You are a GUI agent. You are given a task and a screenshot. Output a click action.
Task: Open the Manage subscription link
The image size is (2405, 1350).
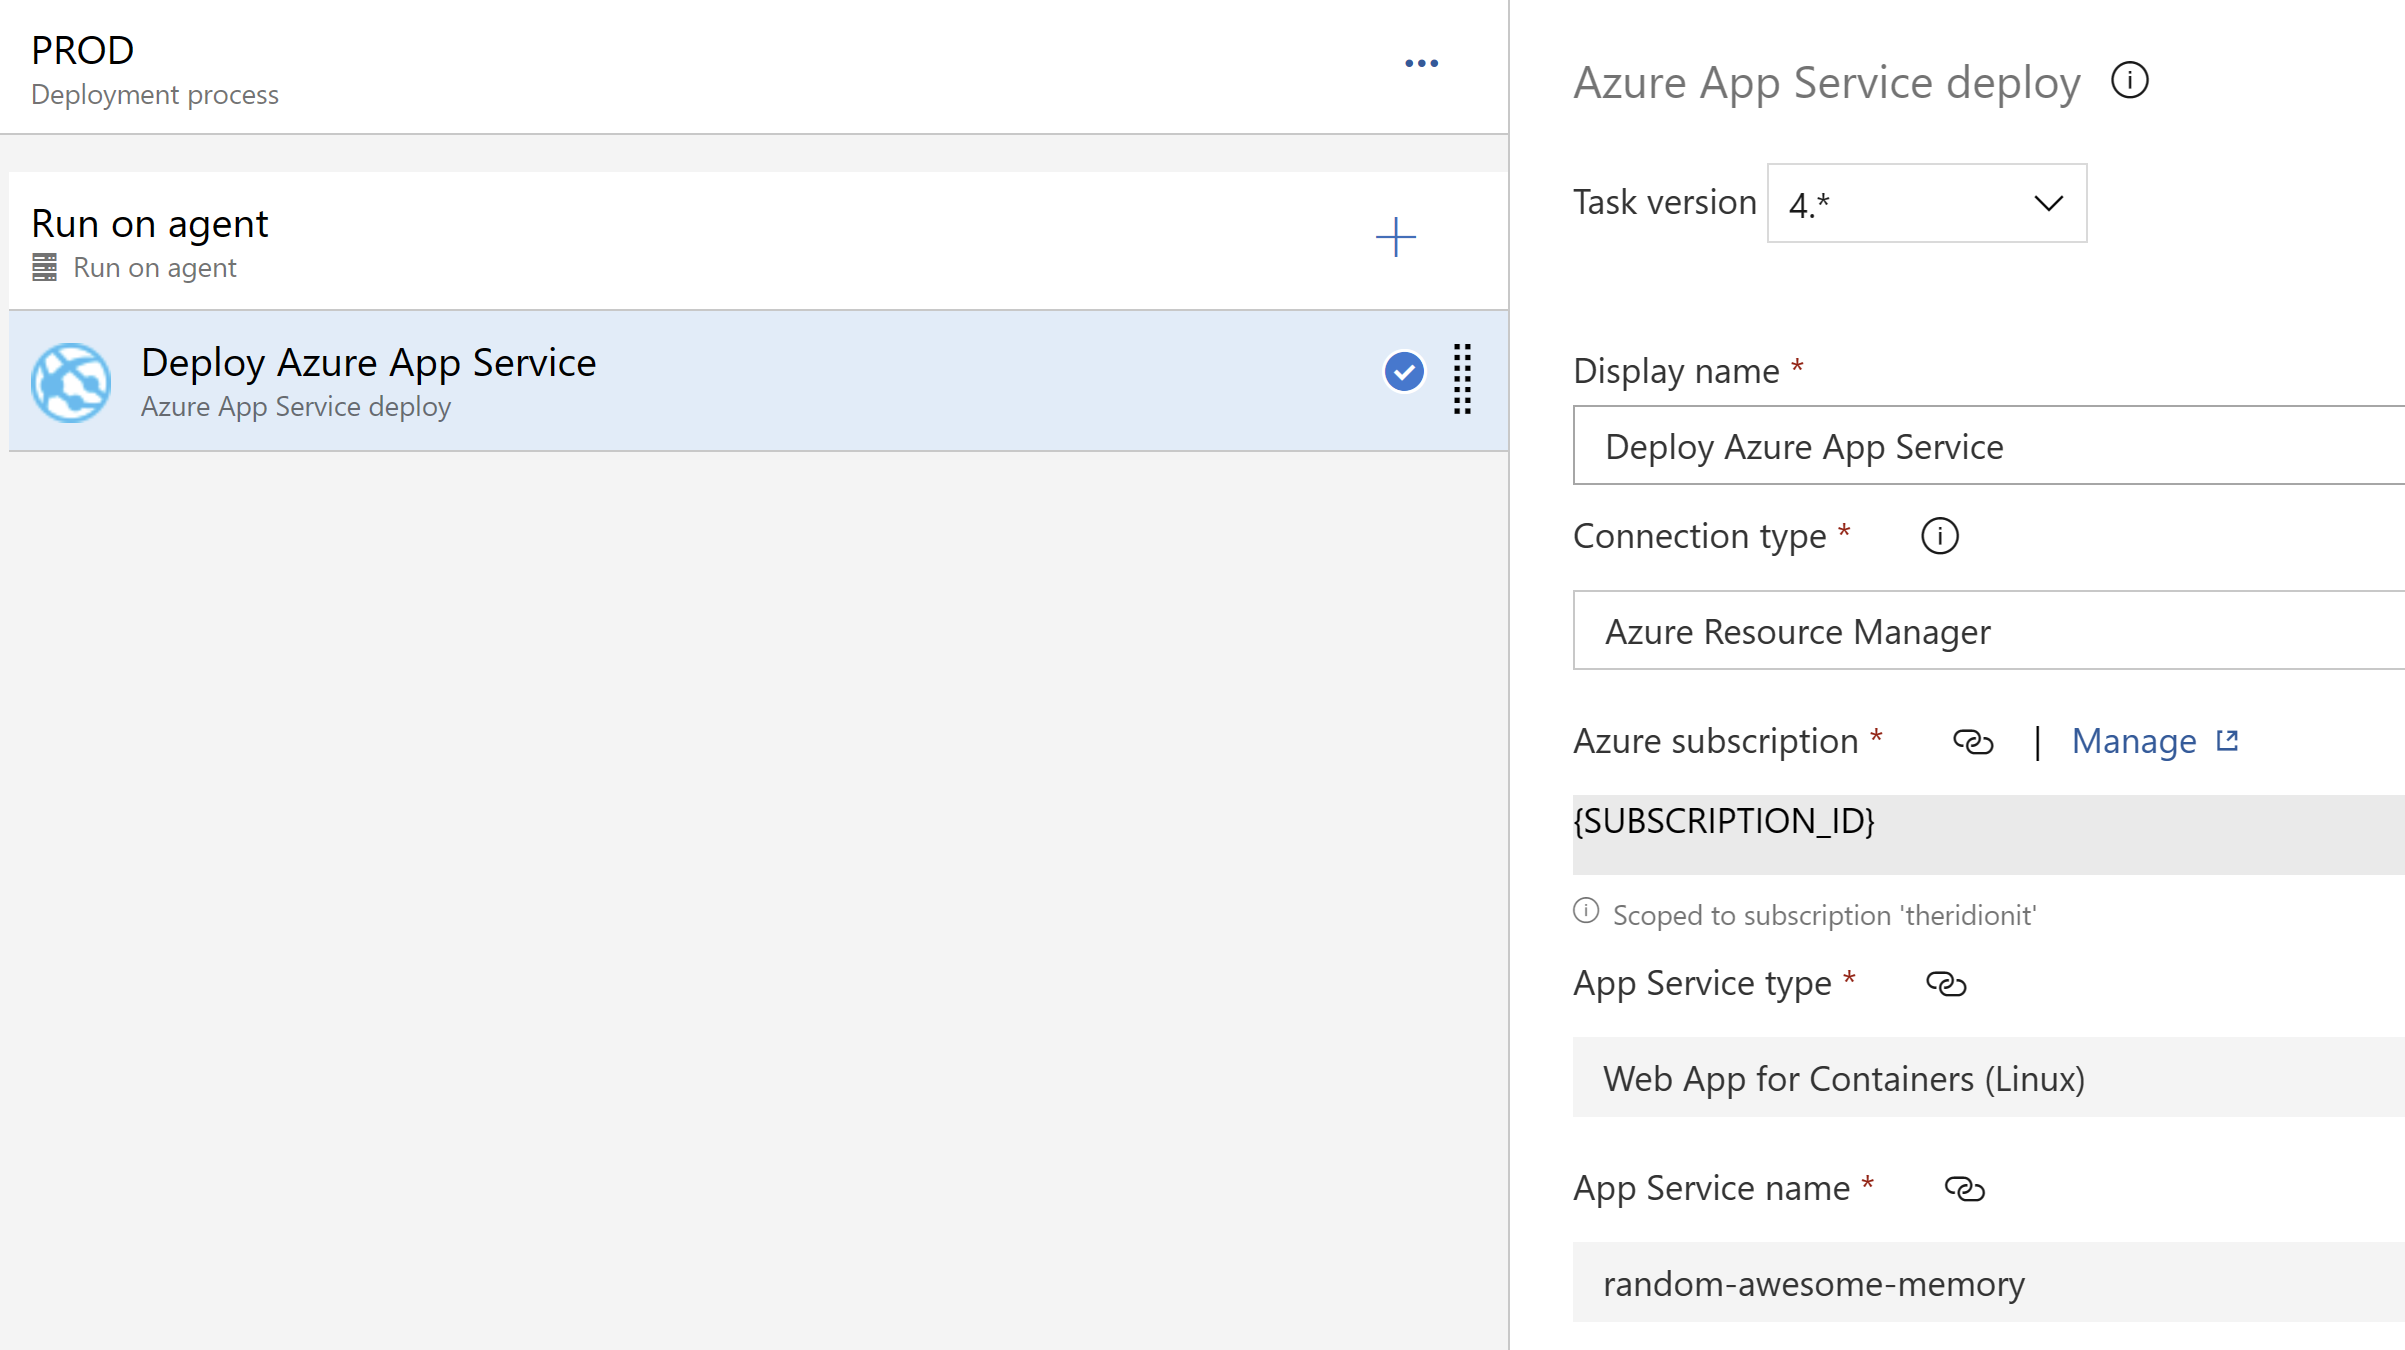coord(2154,741)
